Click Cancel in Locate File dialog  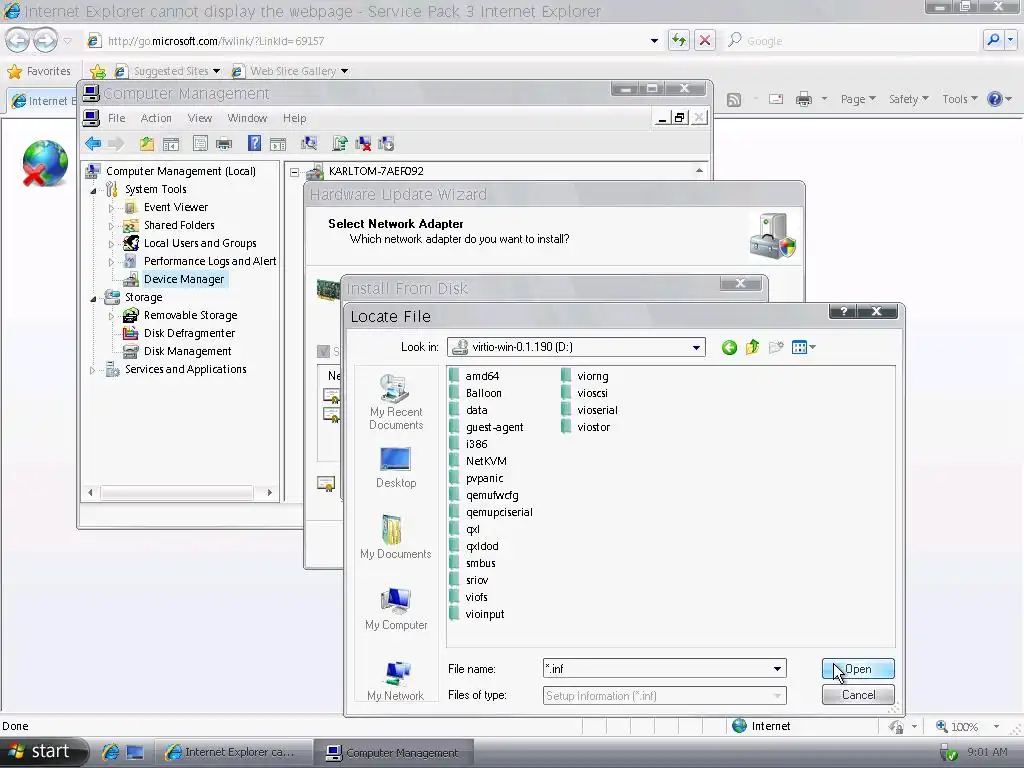click(x=858, y=695)
